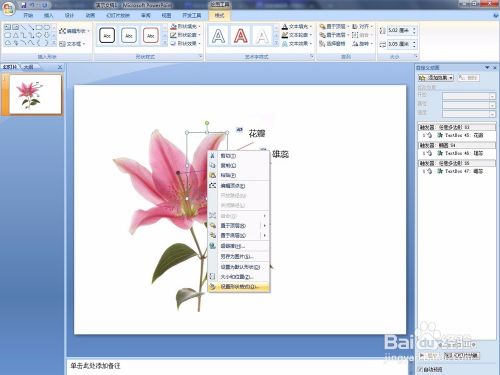The image size is (500, 375).
Task: Choose 剪切 (Cut) in context menu
Action: click(x=238, y=156)
